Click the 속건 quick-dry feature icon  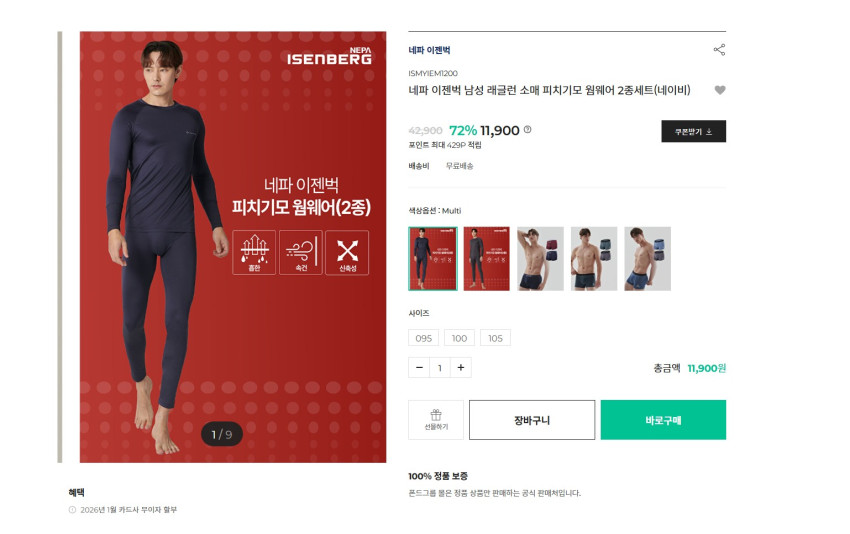[301, 253]
